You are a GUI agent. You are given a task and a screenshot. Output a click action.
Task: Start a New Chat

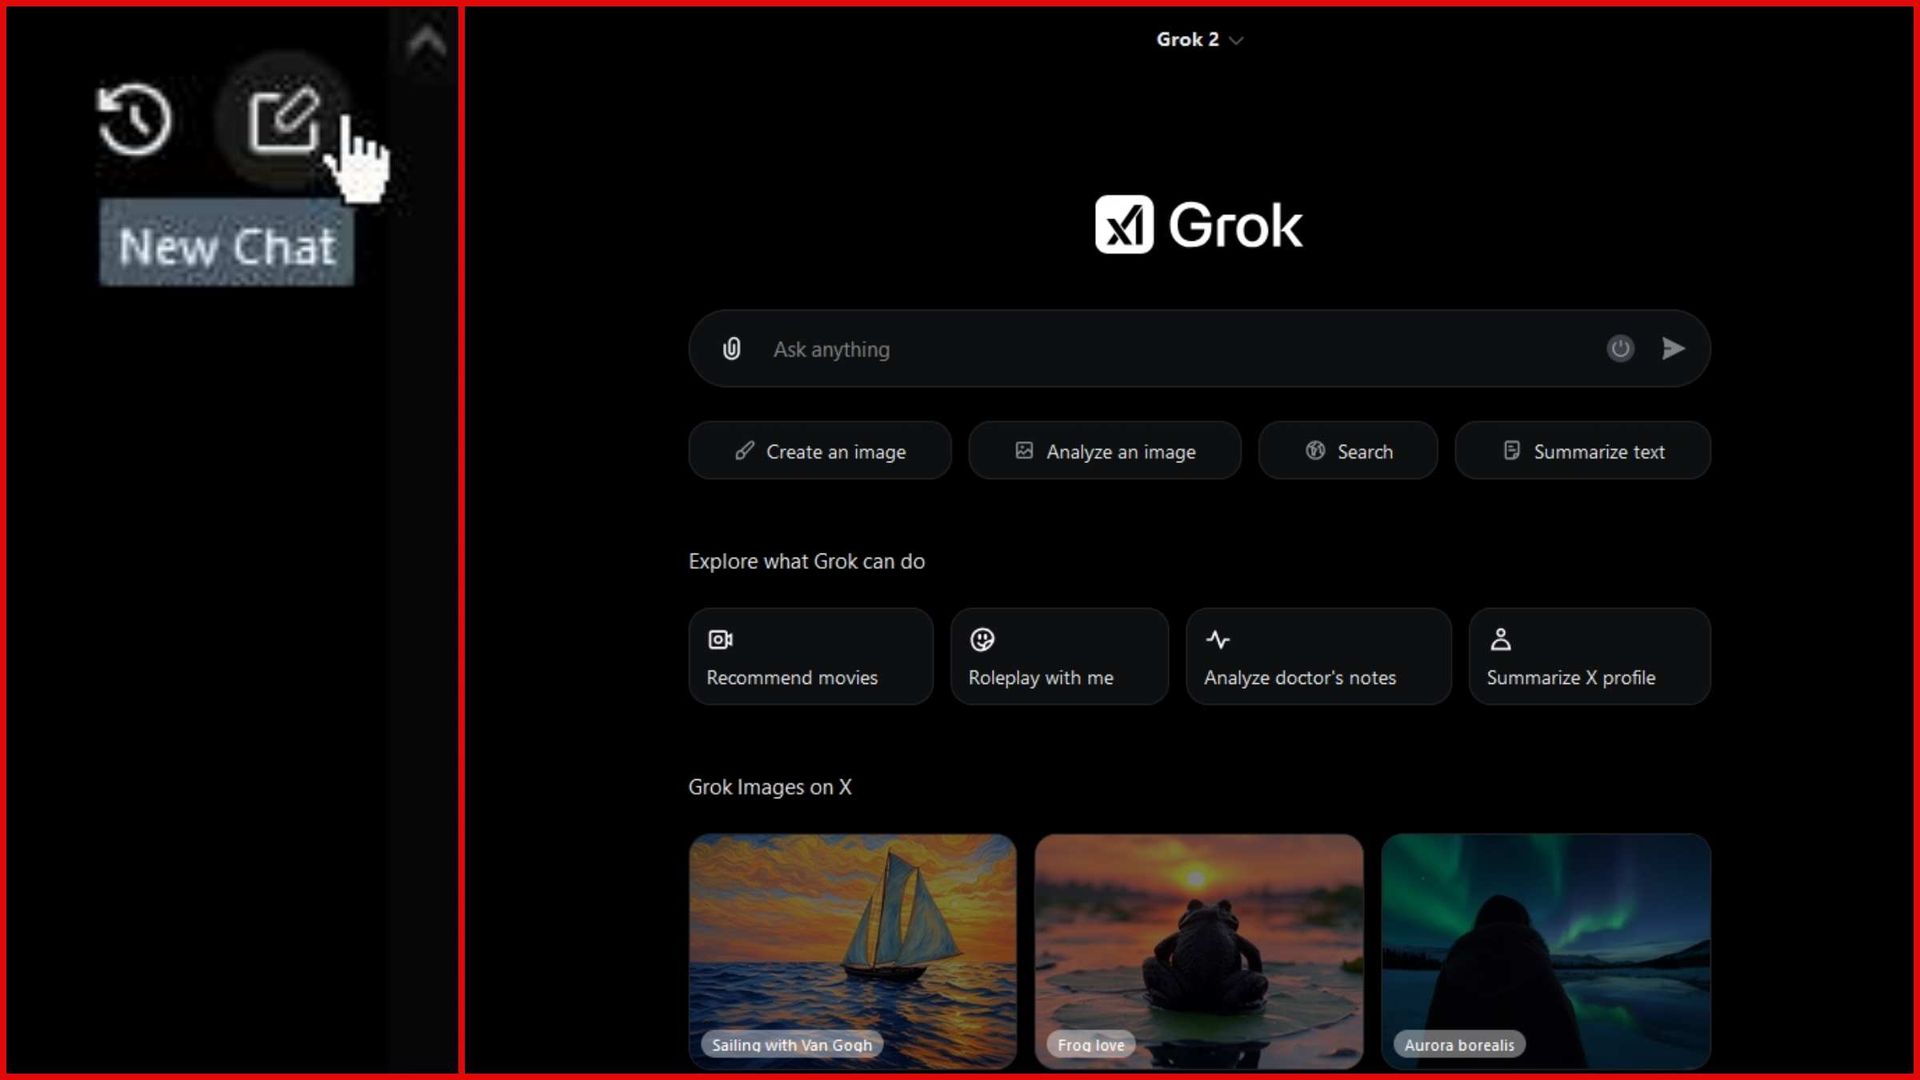click(283, 117)
